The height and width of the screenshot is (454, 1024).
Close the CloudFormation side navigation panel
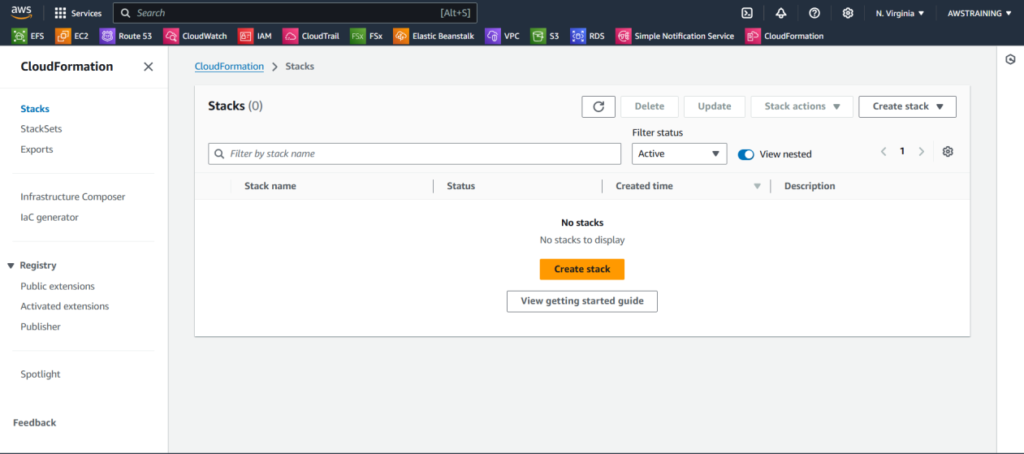click(148, 67)
